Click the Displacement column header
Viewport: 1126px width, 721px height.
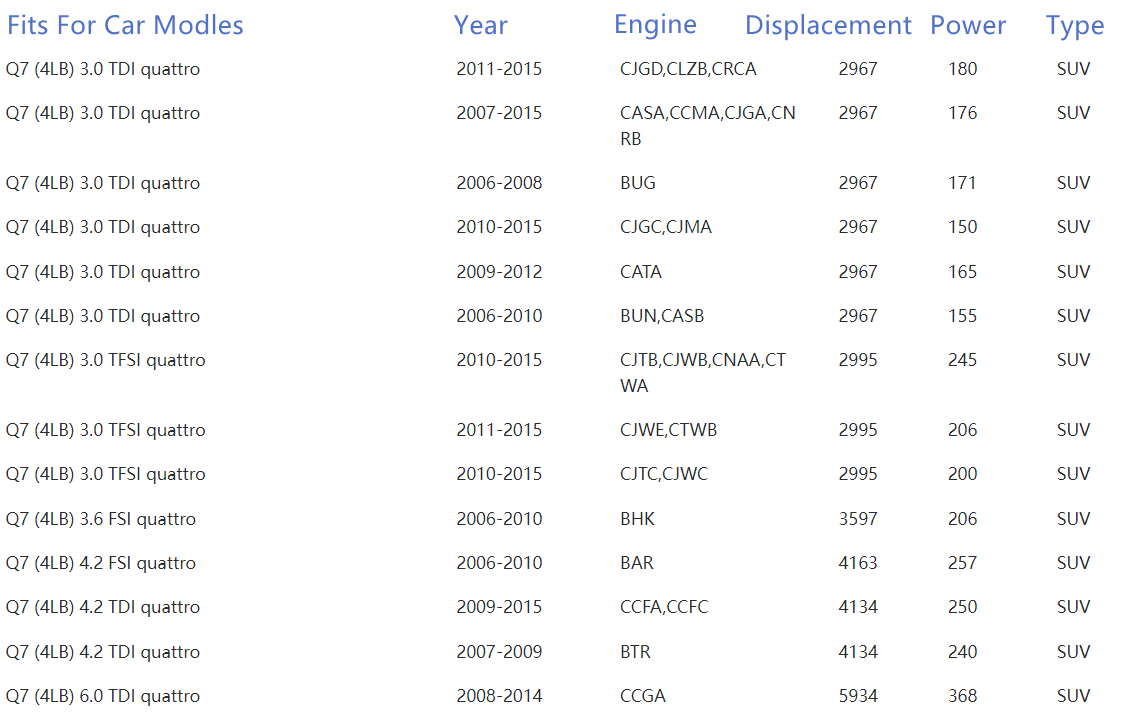(828, 25)
